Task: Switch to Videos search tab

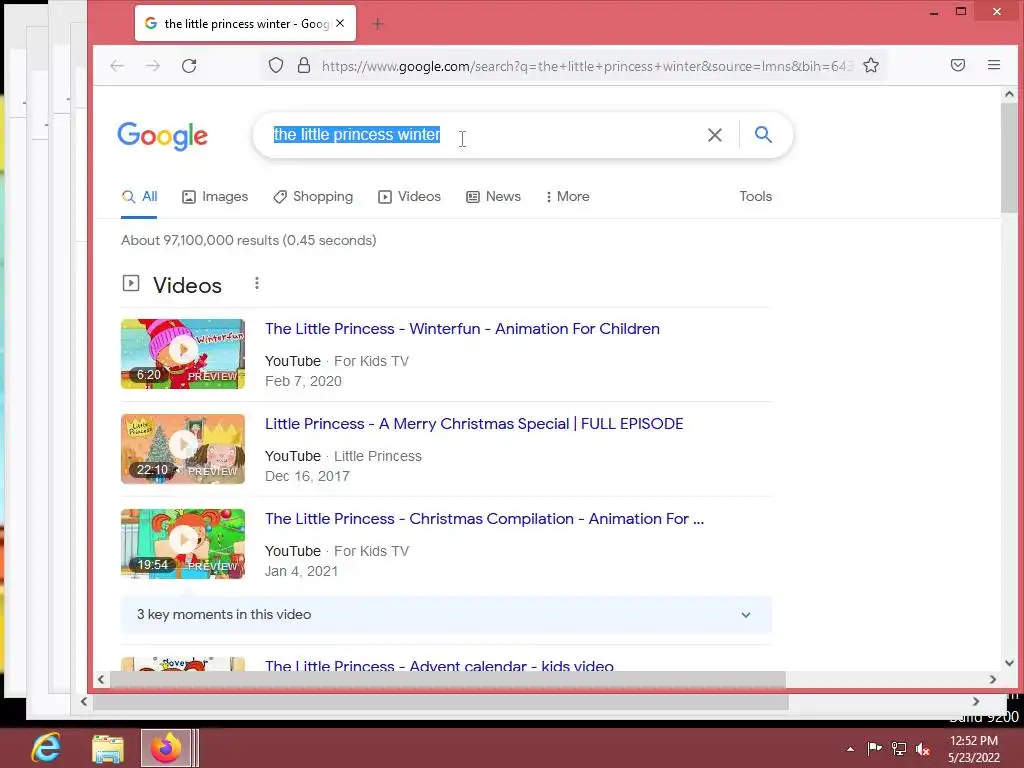Action: pyautogui.click(x=409, y=197)
